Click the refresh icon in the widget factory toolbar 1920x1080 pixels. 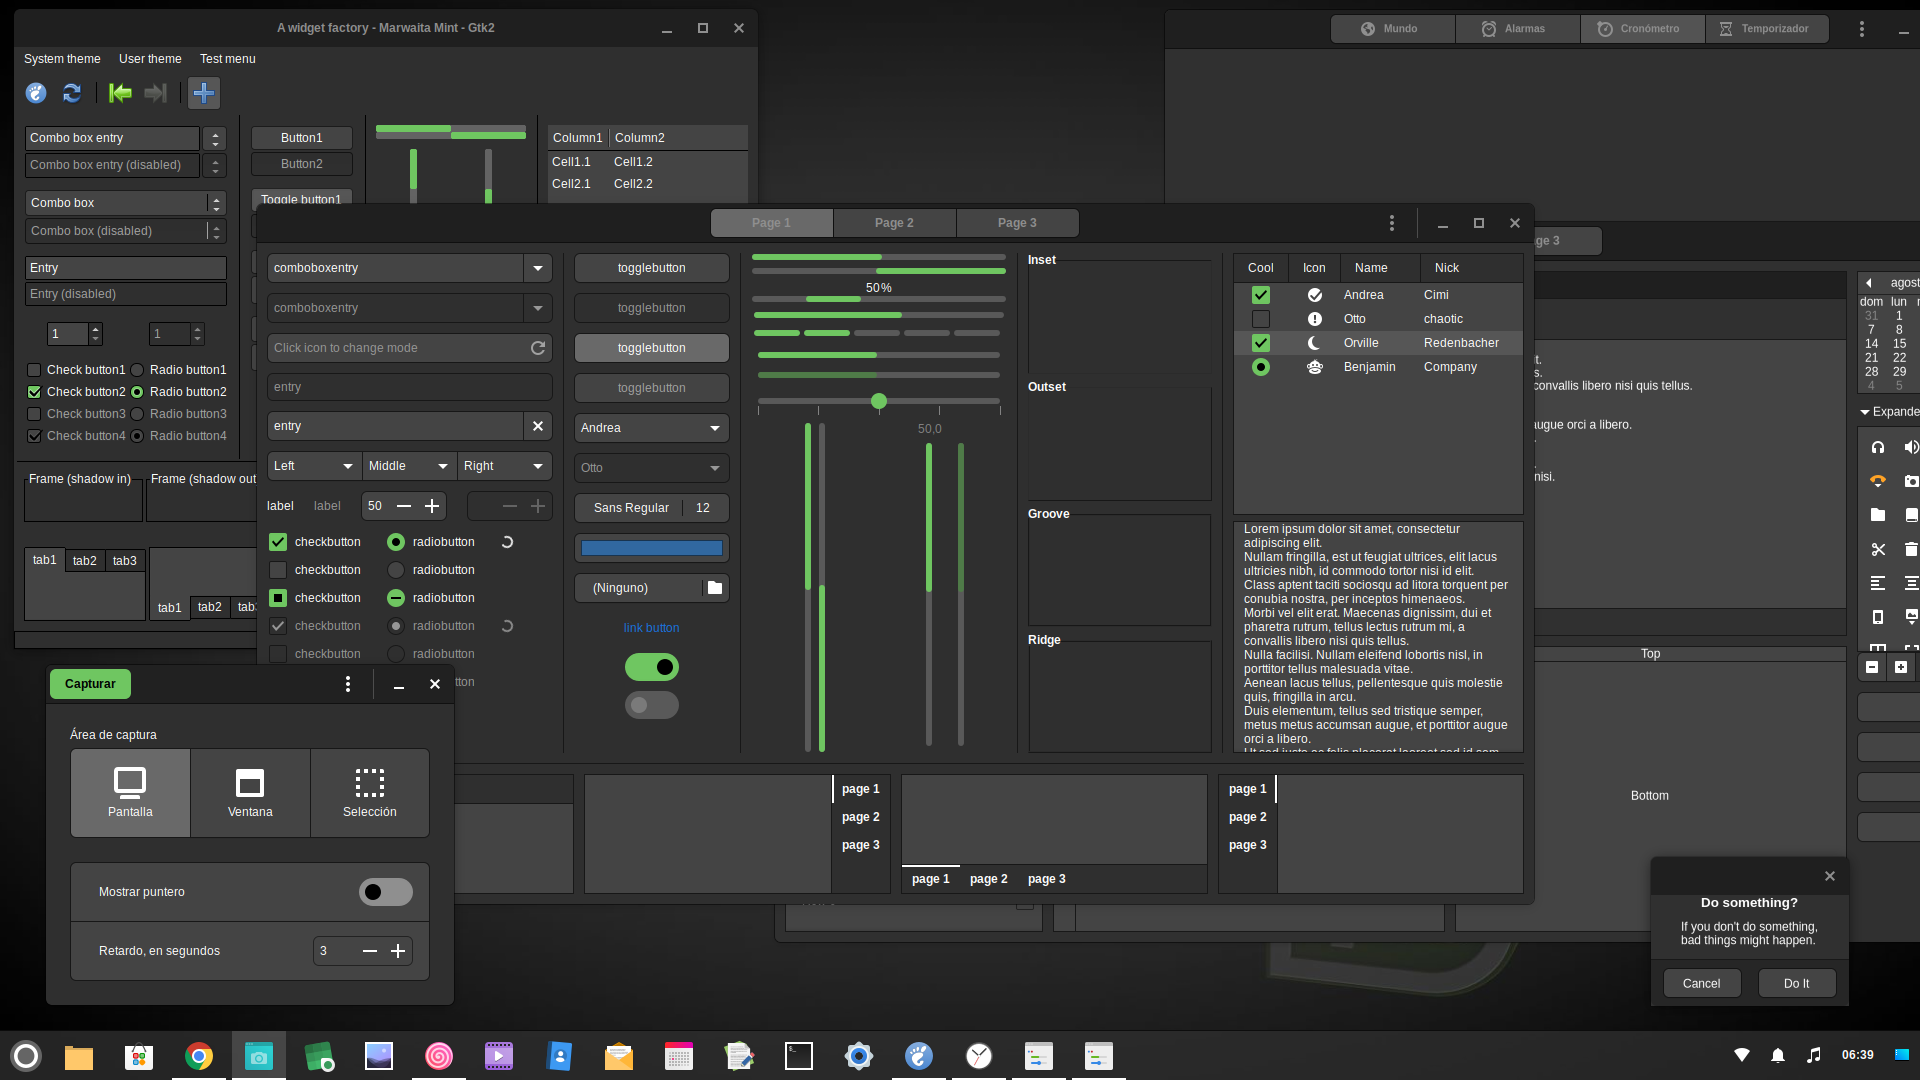tap(71, 93)
